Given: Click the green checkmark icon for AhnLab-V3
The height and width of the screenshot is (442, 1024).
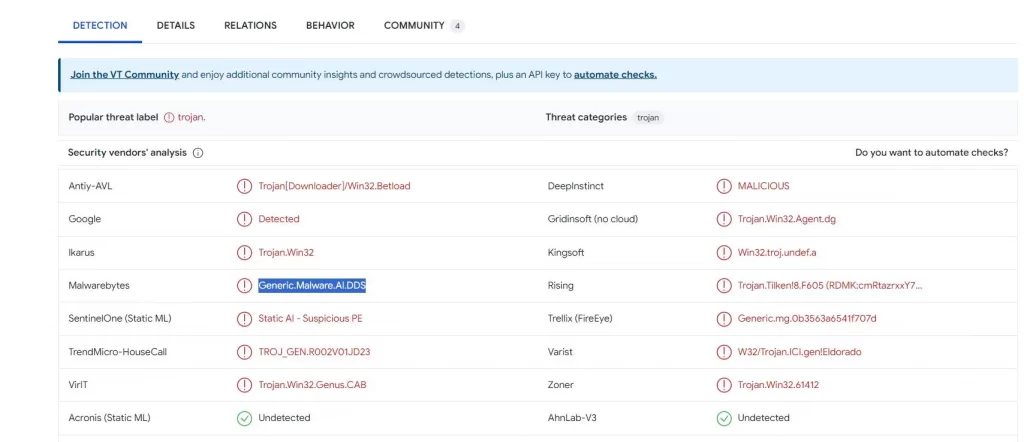Looking at the screenshot, I should [x=724, y=418].
